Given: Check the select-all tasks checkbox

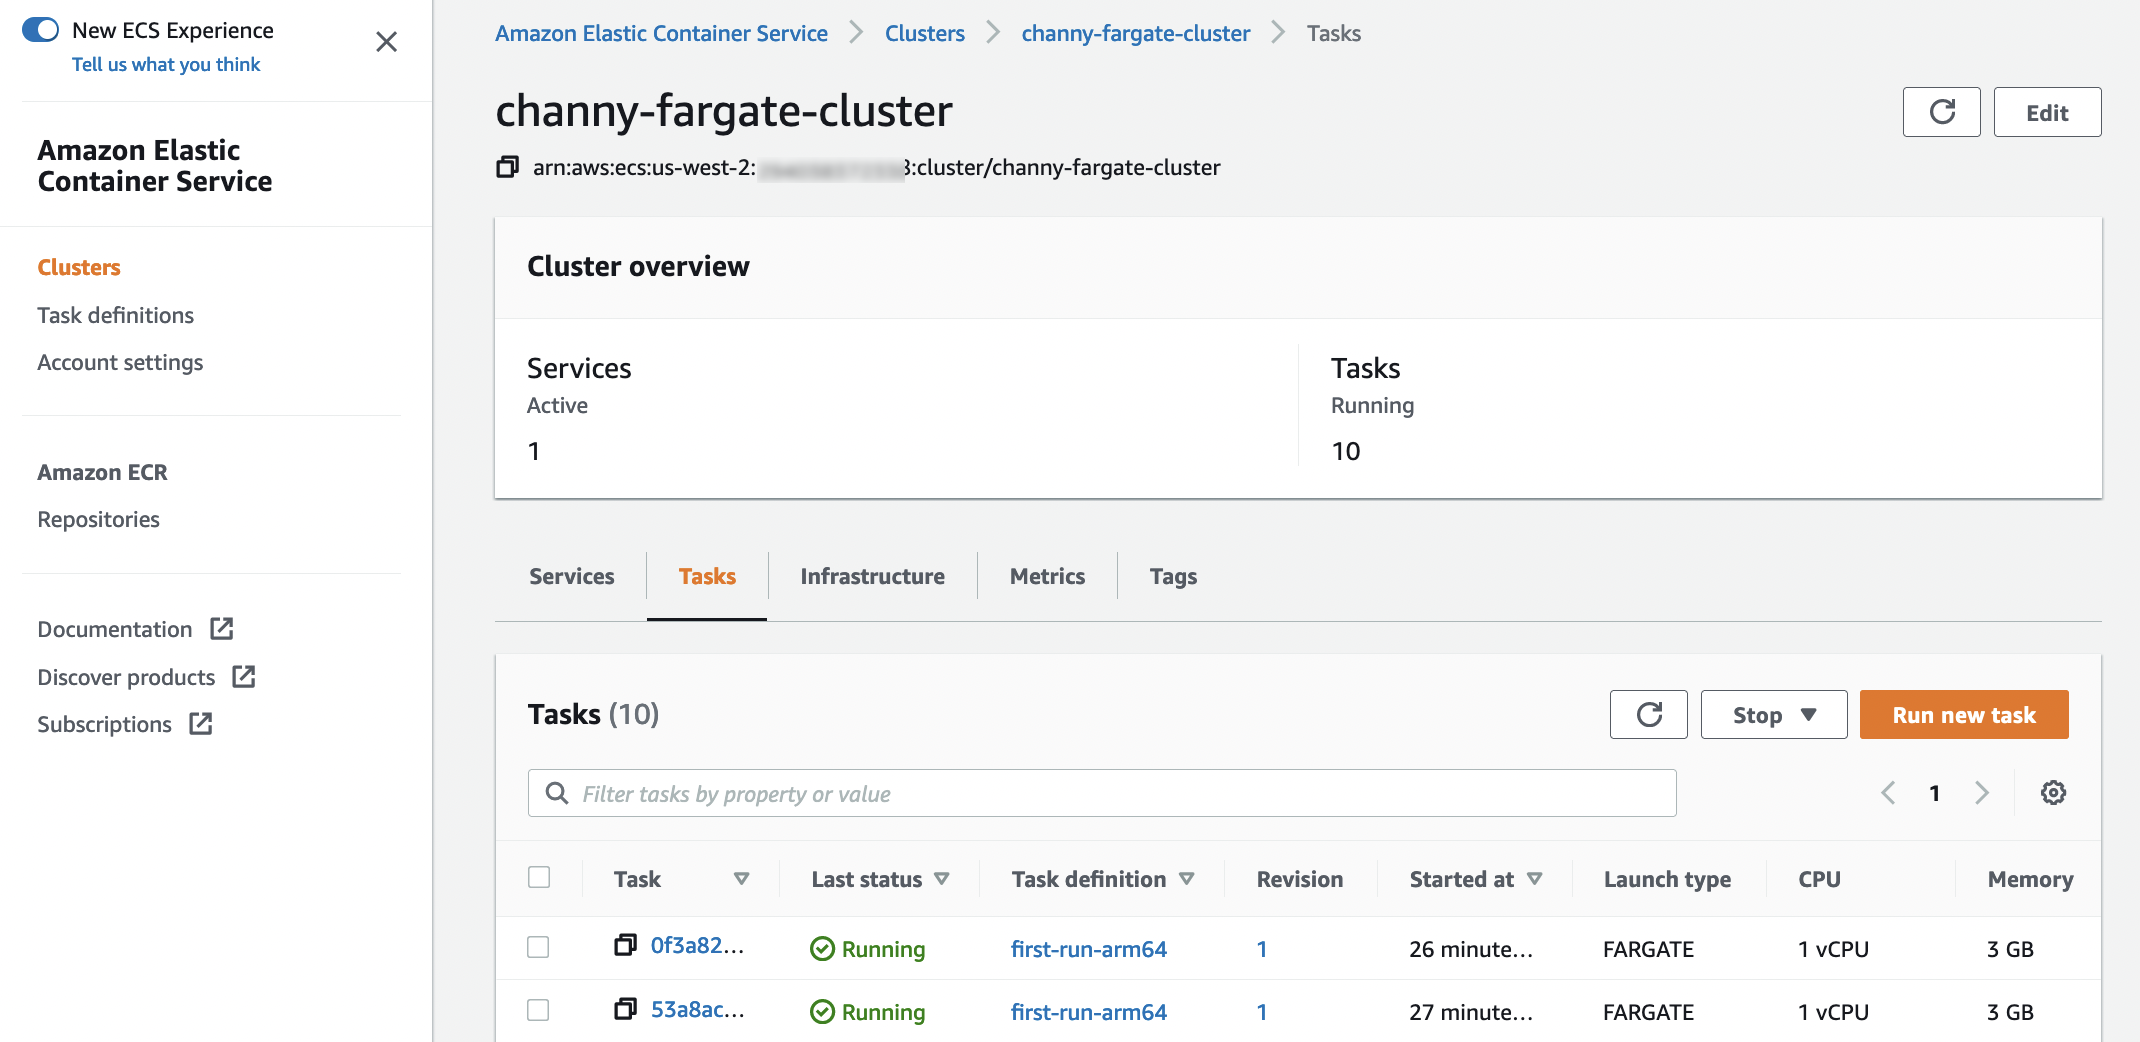Looking at the screenshot, I should pos(539,877).
